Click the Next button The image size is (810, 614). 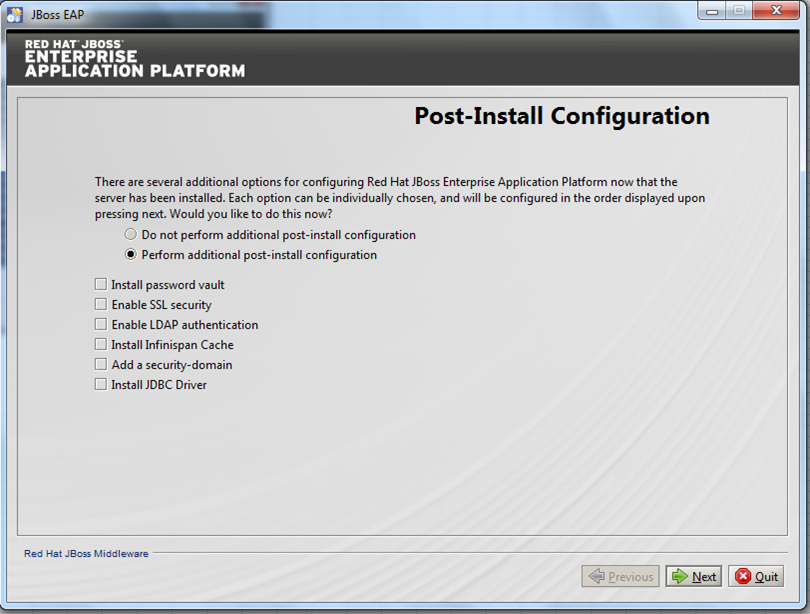click(694, 576)
